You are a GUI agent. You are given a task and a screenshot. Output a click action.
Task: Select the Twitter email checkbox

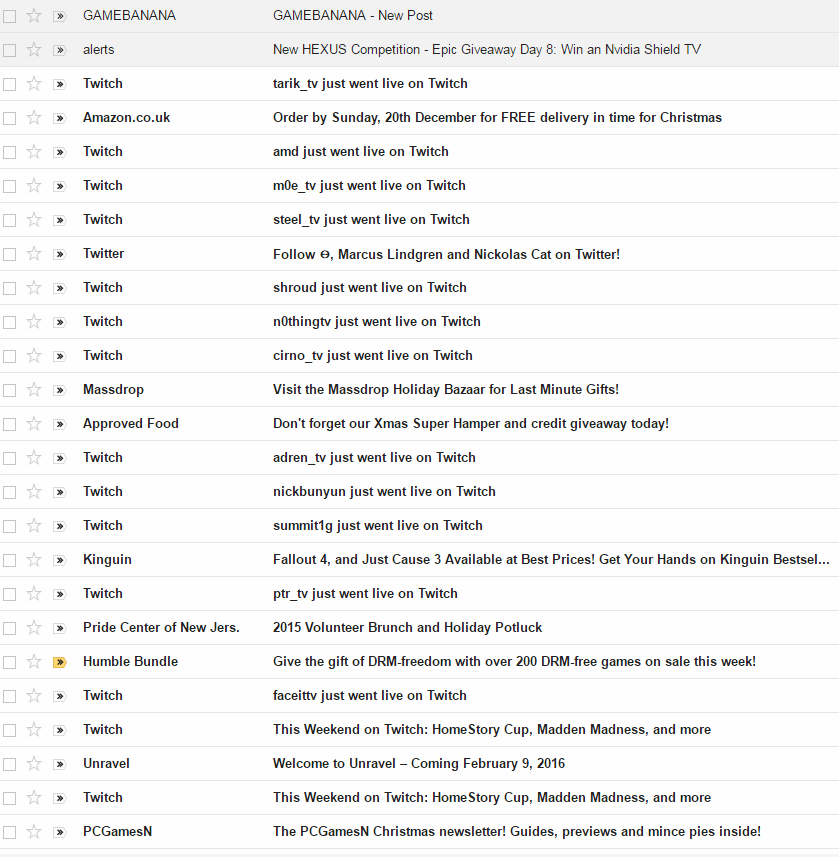pyautogui.click(x=9, y=254)
